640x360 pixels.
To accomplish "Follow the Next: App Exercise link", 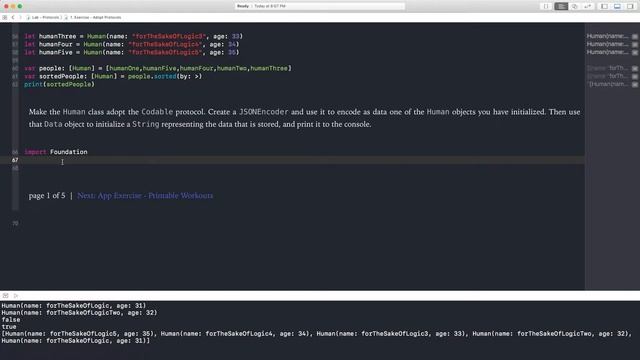I will tap(145, 196).
